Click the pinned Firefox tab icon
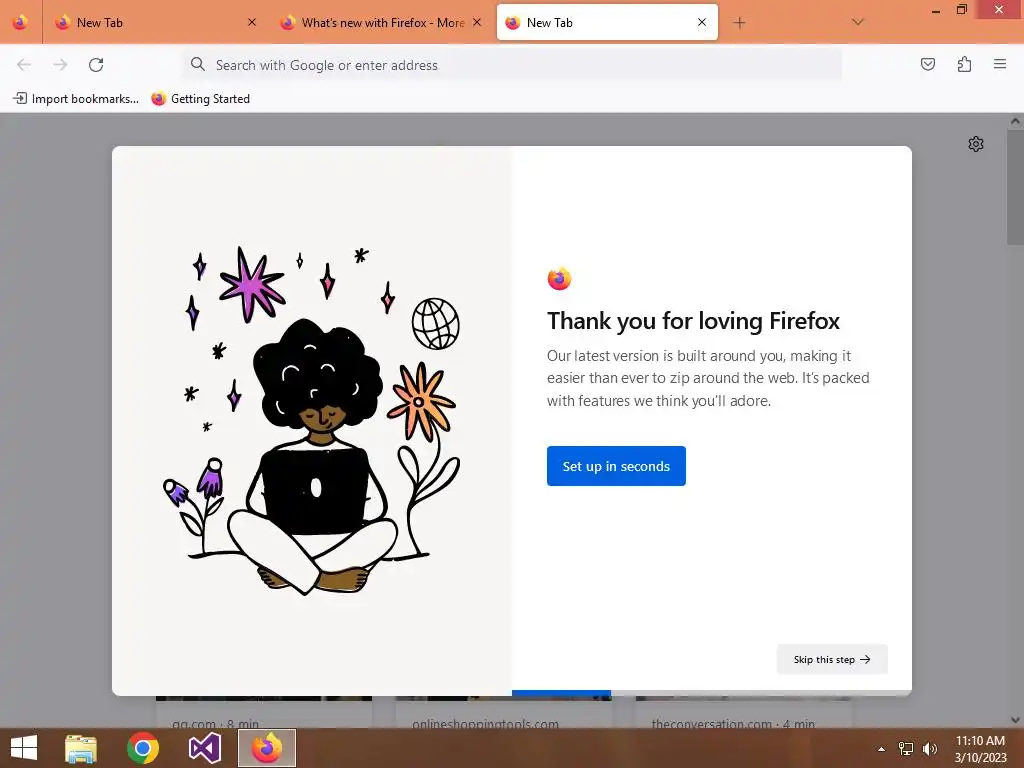Image resolution: width=1024 pixels, height=768 pixels. (x=20, y=22)
